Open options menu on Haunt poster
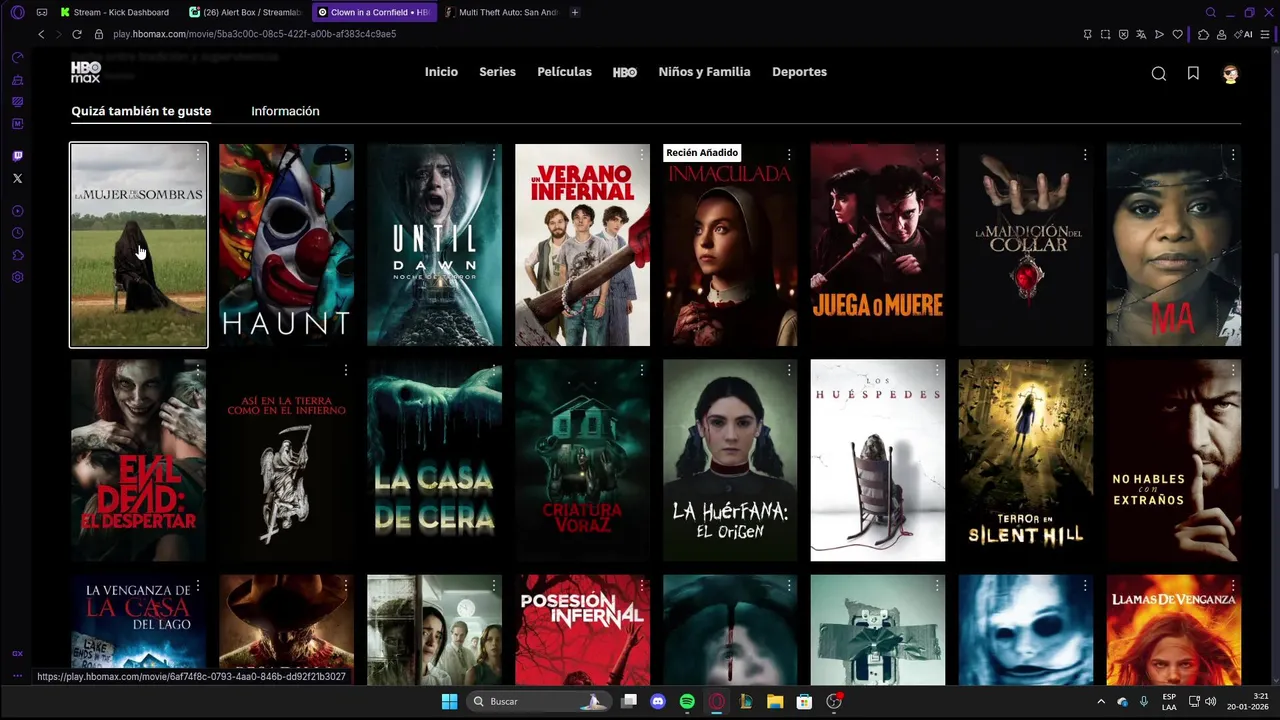This screenshot has width=1280, height=720. tap(346, 155)
